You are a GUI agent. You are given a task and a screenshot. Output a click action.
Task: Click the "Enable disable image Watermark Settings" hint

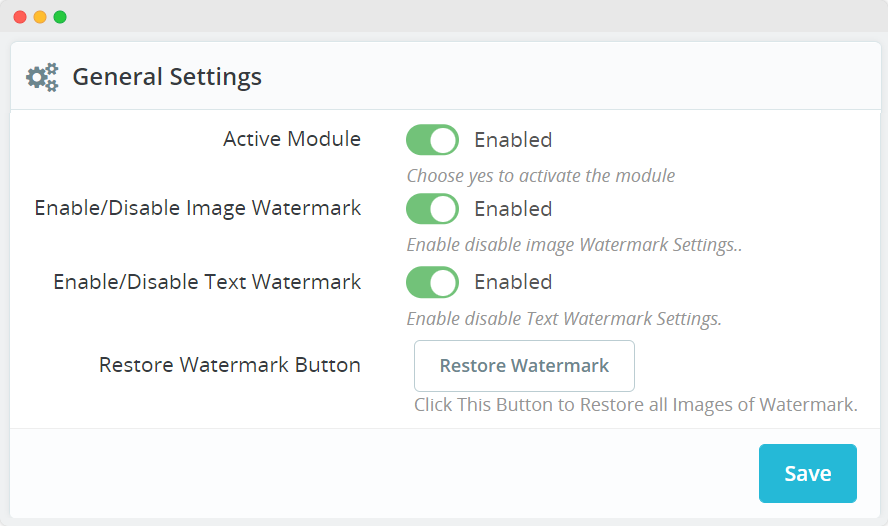pyautogui.click(x=574, y=245)
